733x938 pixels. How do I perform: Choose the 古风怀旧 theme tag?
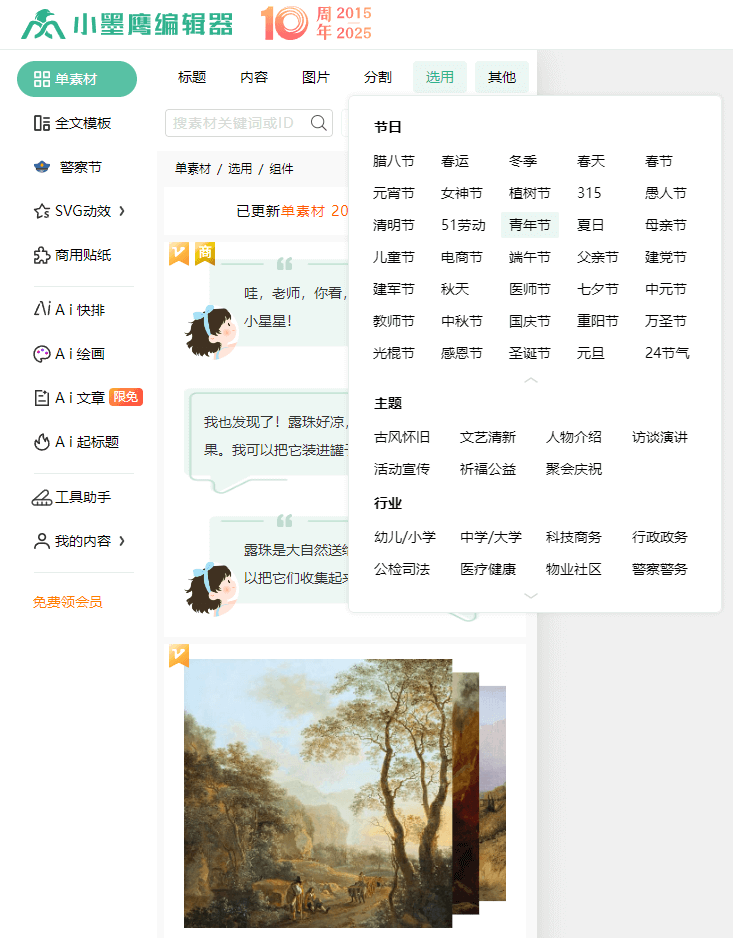(x=402, y=437)
